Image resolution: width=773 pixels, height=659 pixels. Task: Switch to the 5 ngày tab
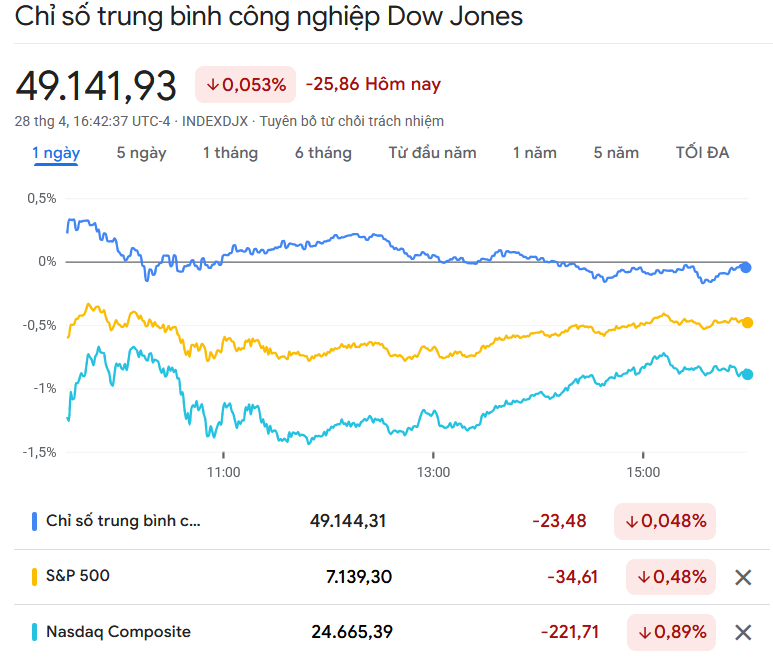coord(141,153)
